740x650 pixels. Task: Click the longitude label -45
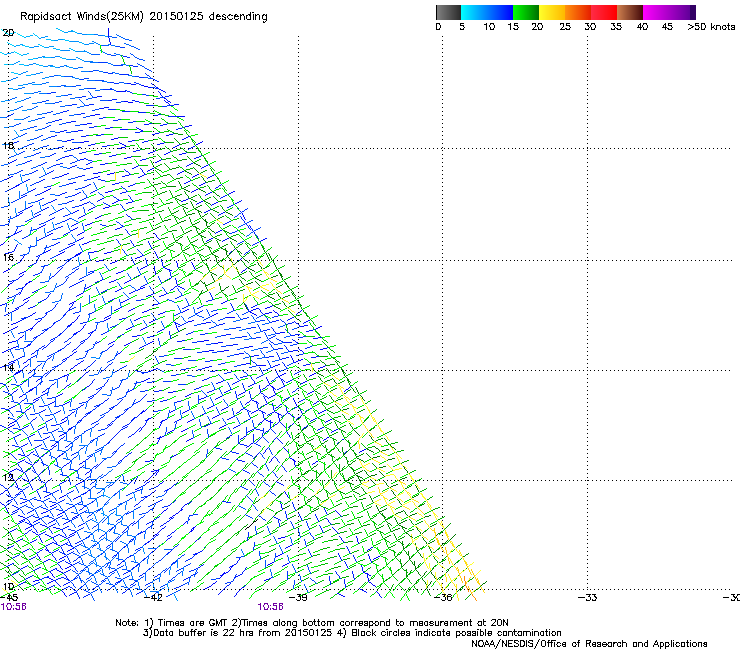9,598
